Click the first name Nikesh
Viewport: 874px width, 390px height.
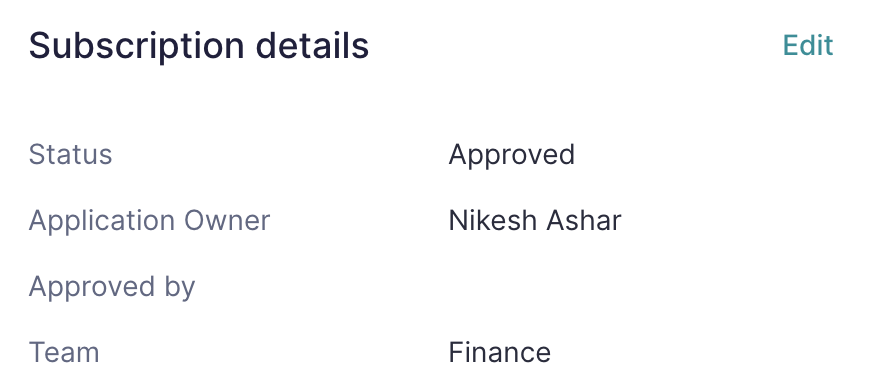tap(492, 221)
